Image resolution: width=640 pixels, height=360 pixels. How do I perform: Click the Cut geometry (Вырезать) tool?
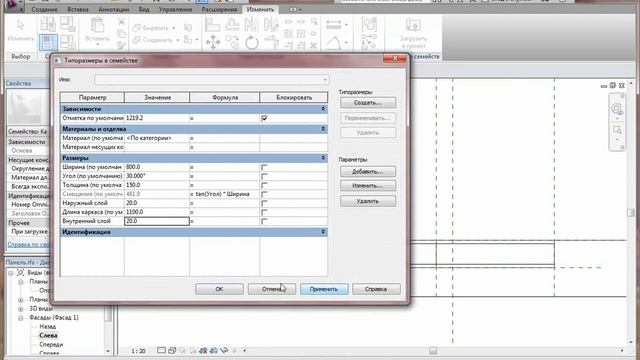pyautogui.click(x=151, y=28)
